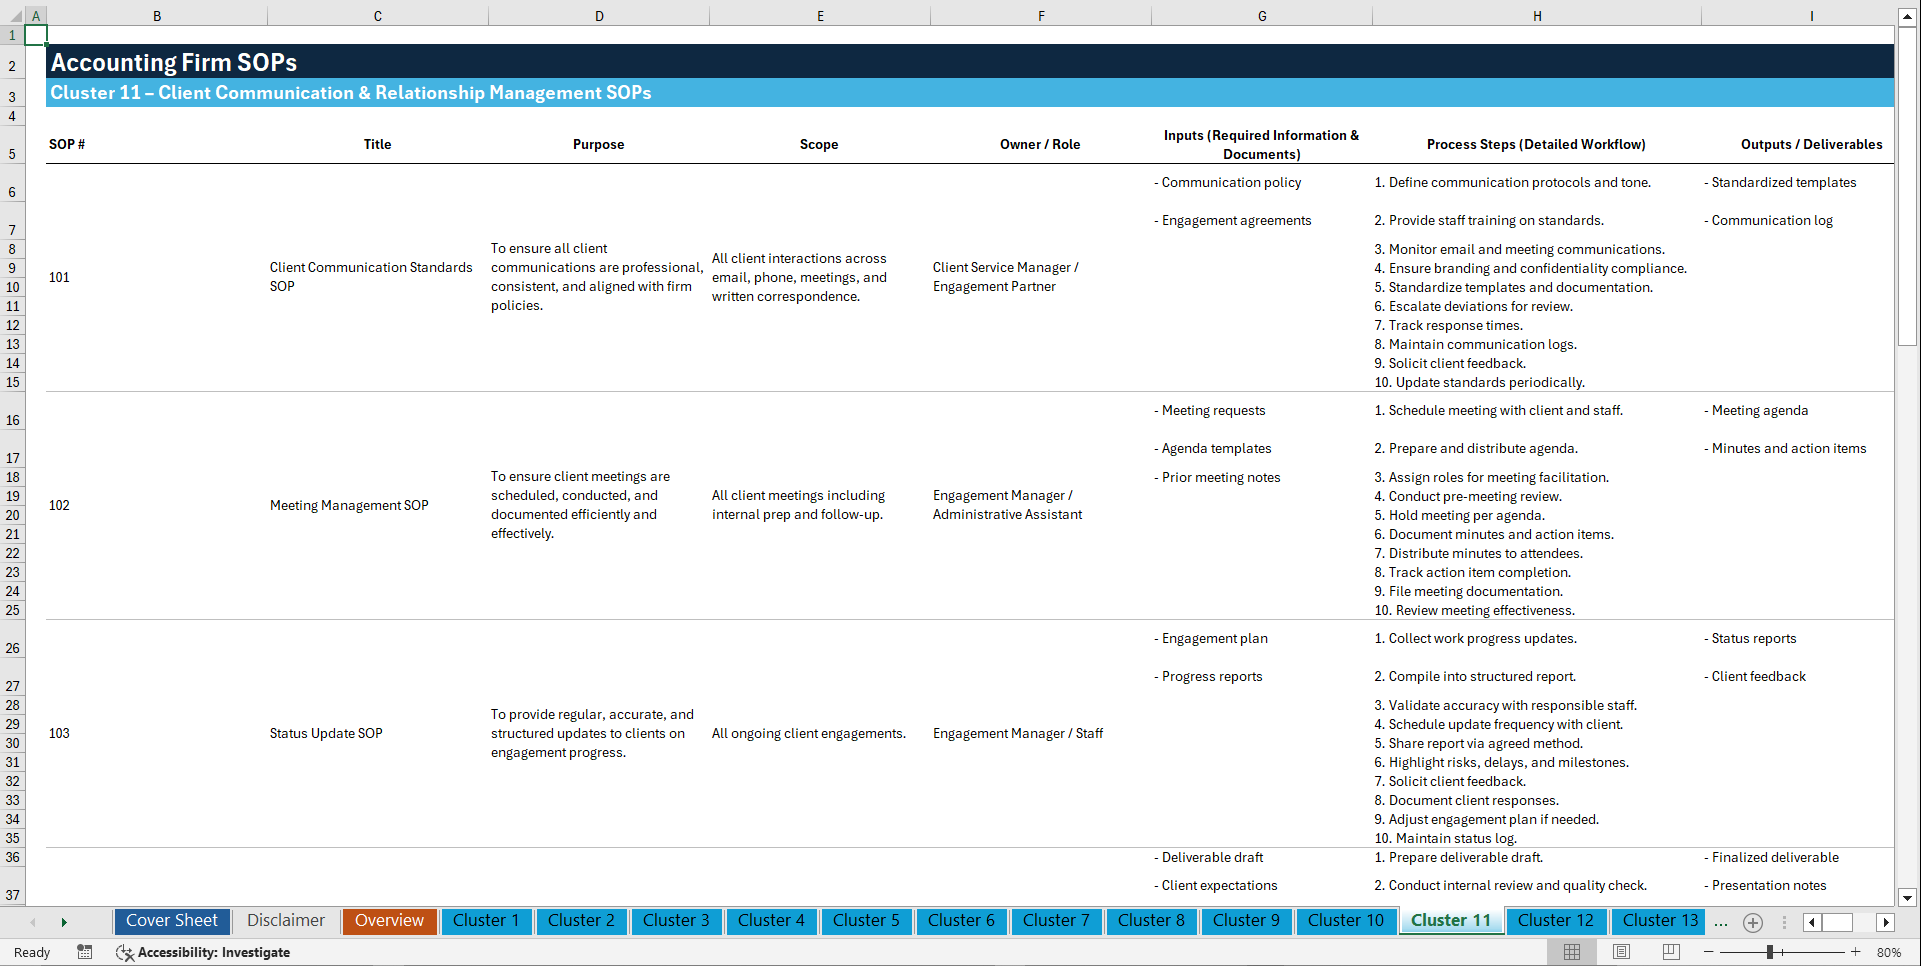Open Page Layout view from the status bar

click(x=1620, y=952)
